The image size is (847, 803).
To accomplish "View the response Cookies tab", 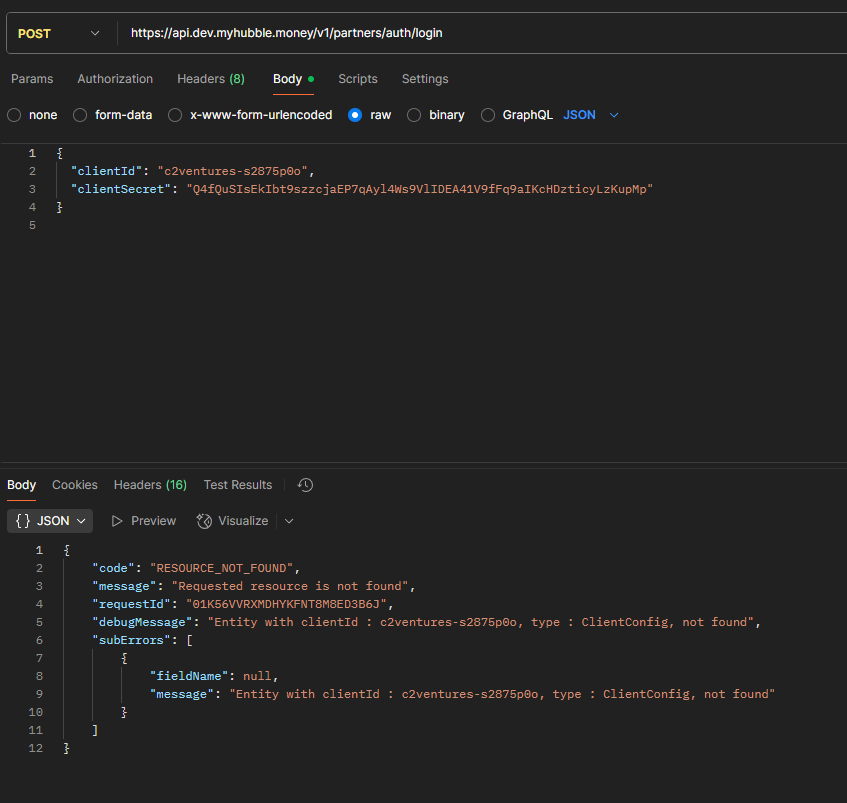I will coord(75,485).
